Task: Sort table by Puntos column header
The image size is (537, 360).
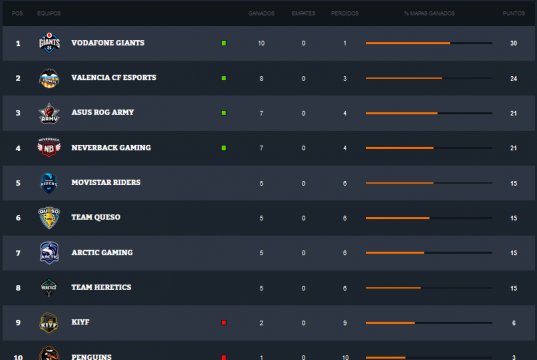Action: (x=514, y=13)
